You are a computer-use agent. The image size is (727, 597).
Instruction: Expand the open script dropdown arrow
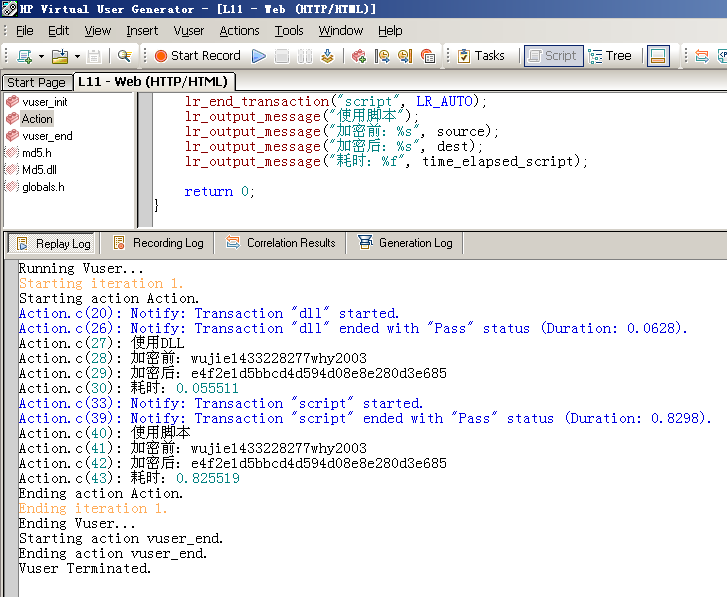tap(77, 57)
